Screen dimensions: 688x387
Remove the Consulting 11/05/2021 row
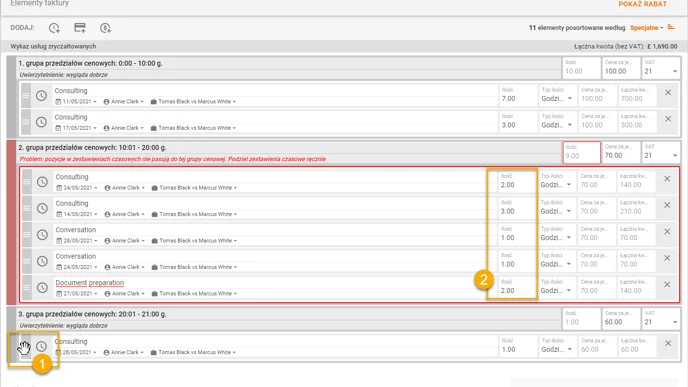(668, 93)
